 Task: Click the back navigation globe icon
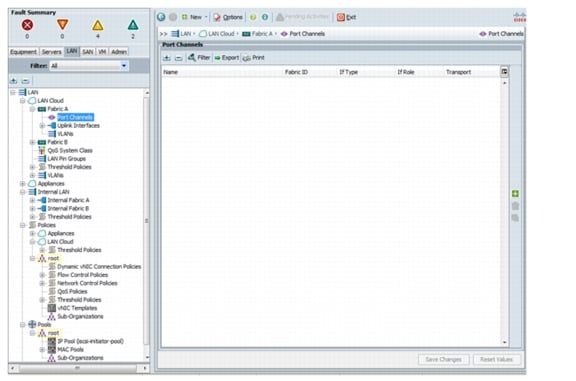pos(161,17)
